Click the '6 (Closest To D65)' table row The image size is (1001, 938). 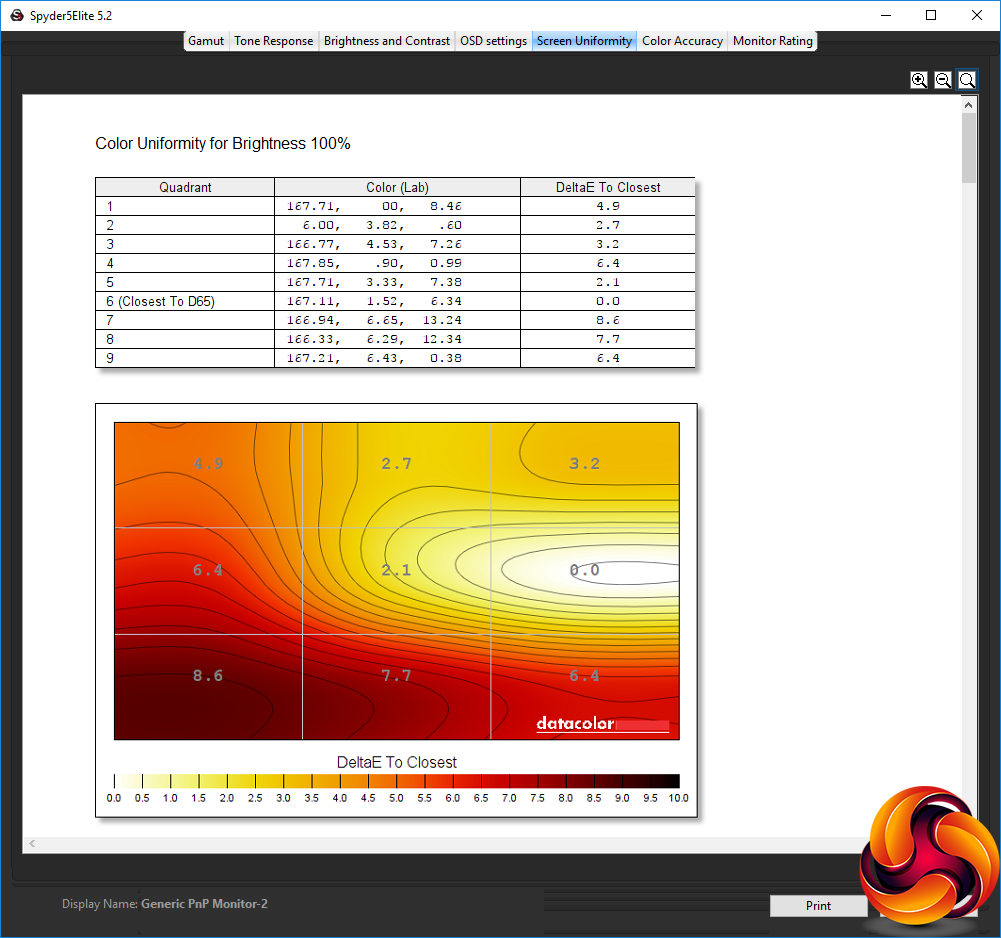click(x=395, y=301)
